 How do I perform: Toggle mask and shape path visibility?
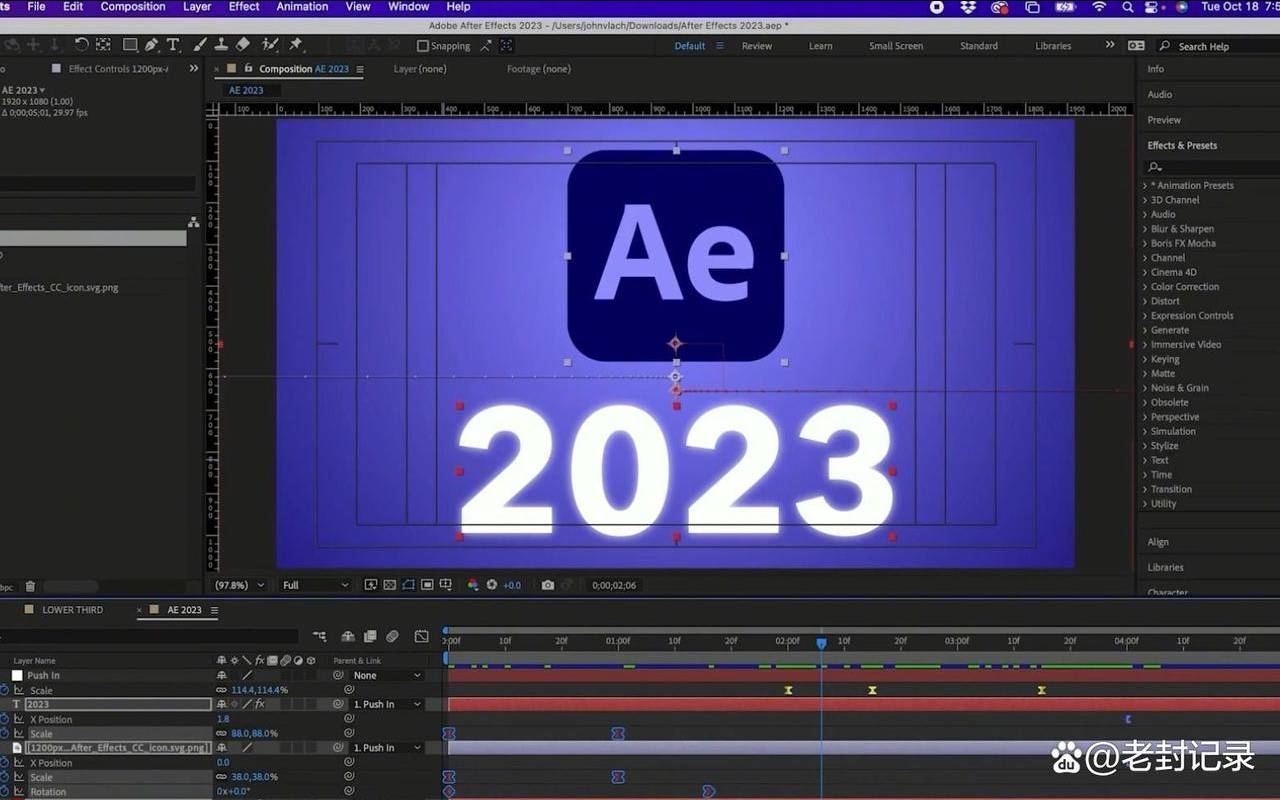click(x=409, y=585)
